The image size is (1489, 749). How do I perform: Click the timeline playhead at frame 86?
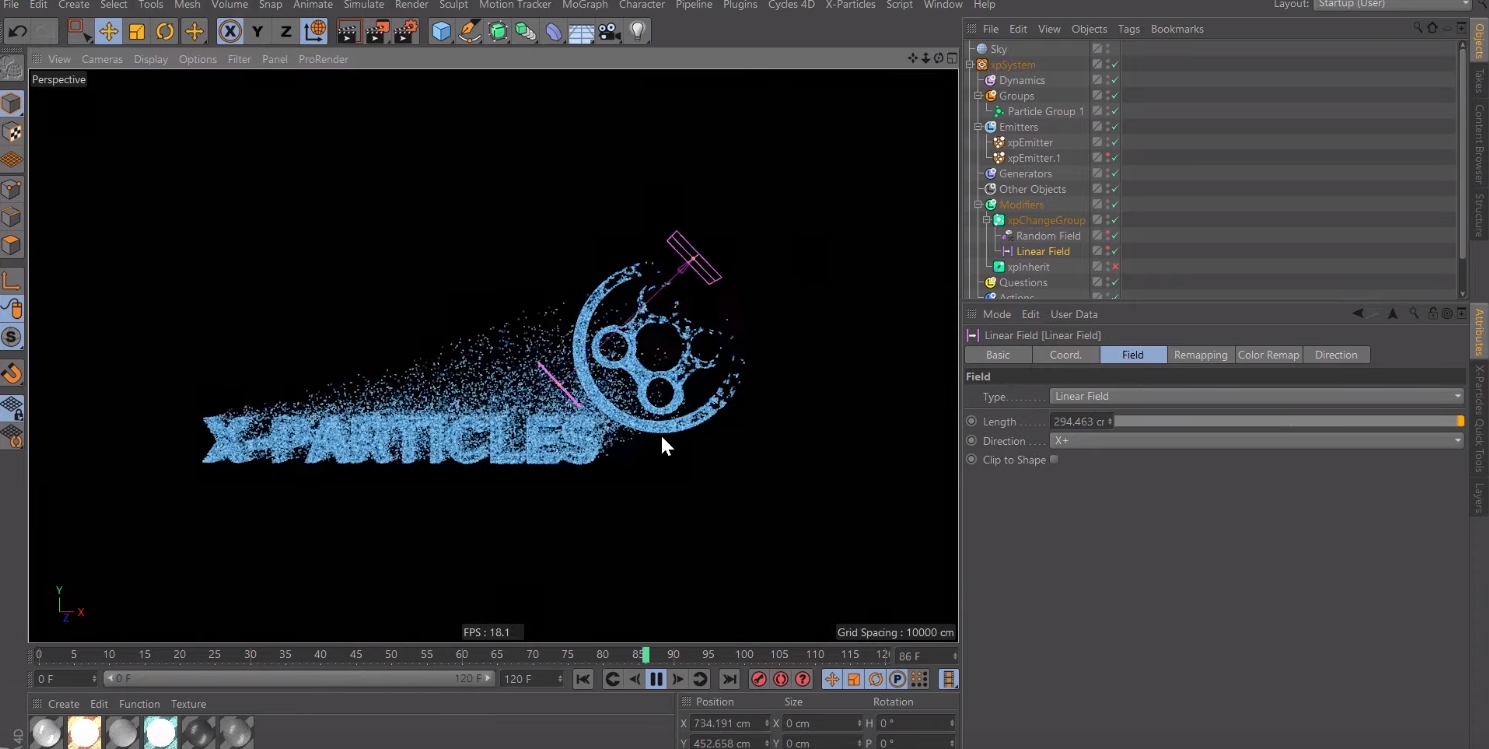click(645, 655)
